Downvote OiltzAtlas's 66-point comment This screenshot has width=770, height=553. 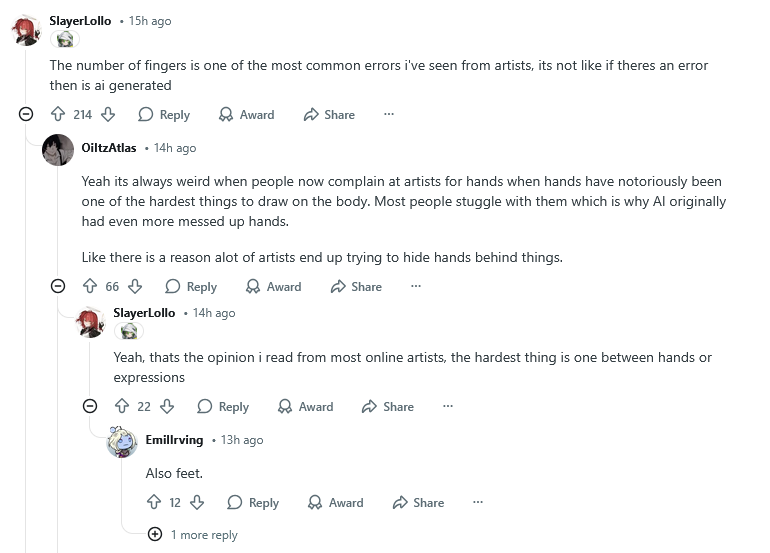coord(135,287)
